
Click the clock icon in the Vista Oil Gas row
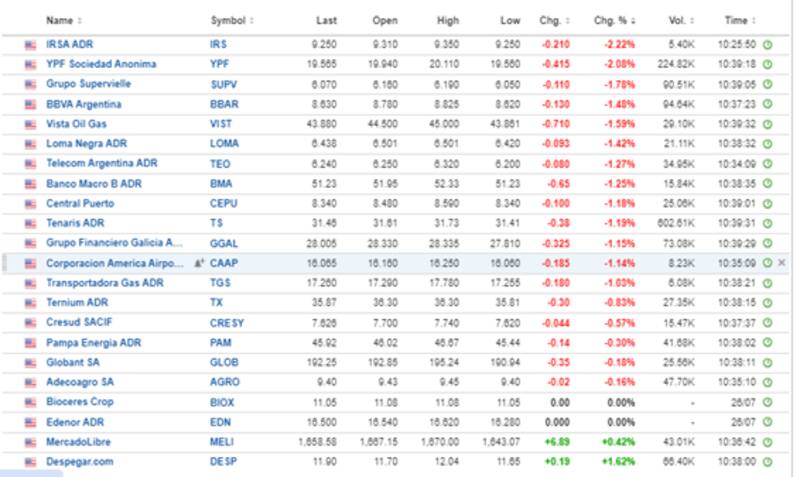tap(767, 124)
